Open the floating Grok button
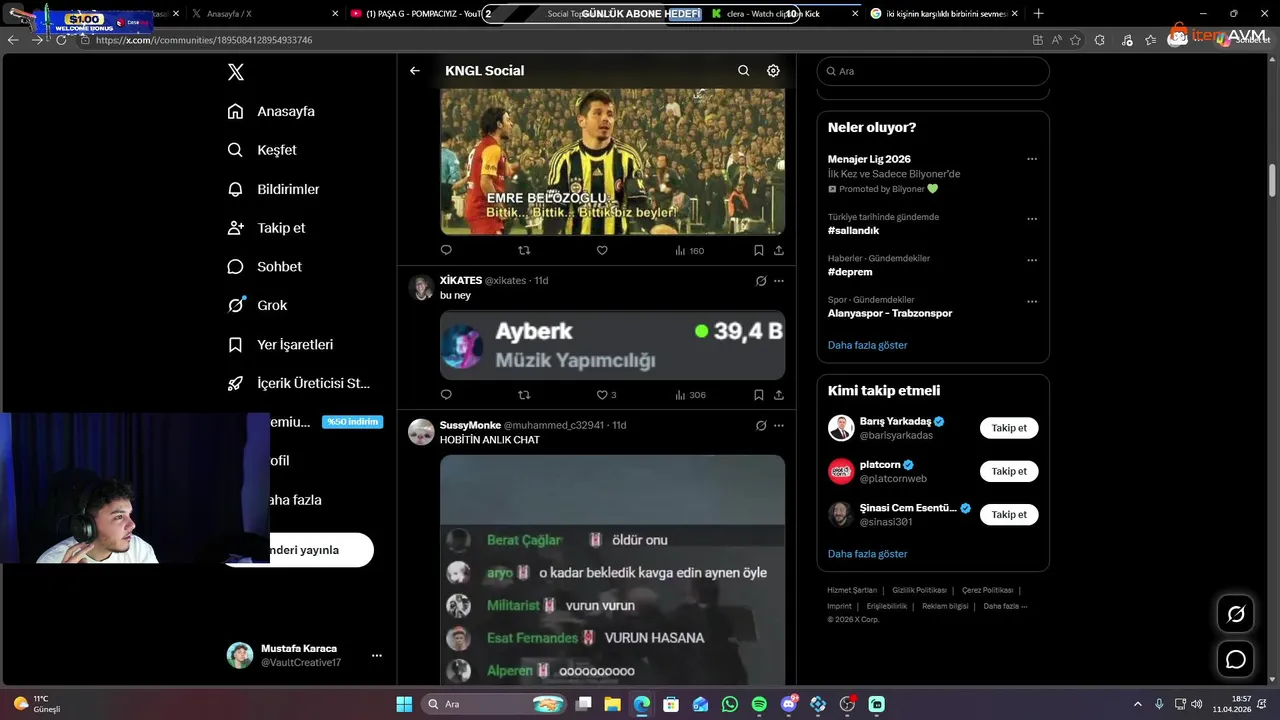The image size is (1280, 720). pos(1236,614)
